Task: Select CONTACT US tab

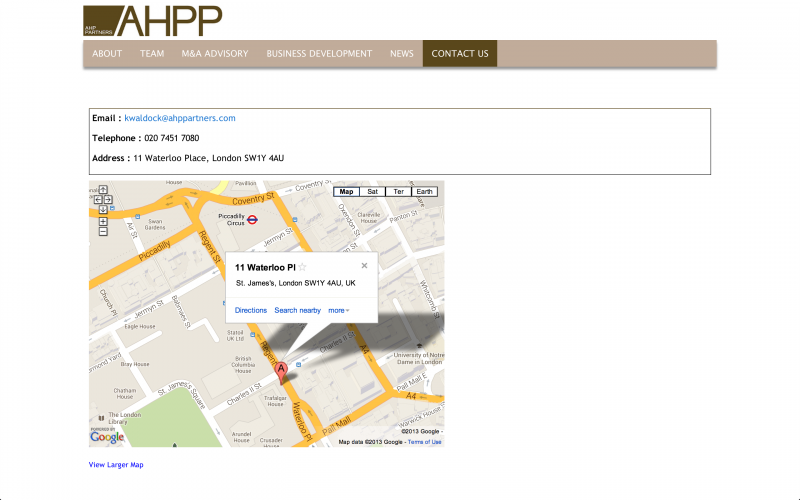Action: click(460, 54)
